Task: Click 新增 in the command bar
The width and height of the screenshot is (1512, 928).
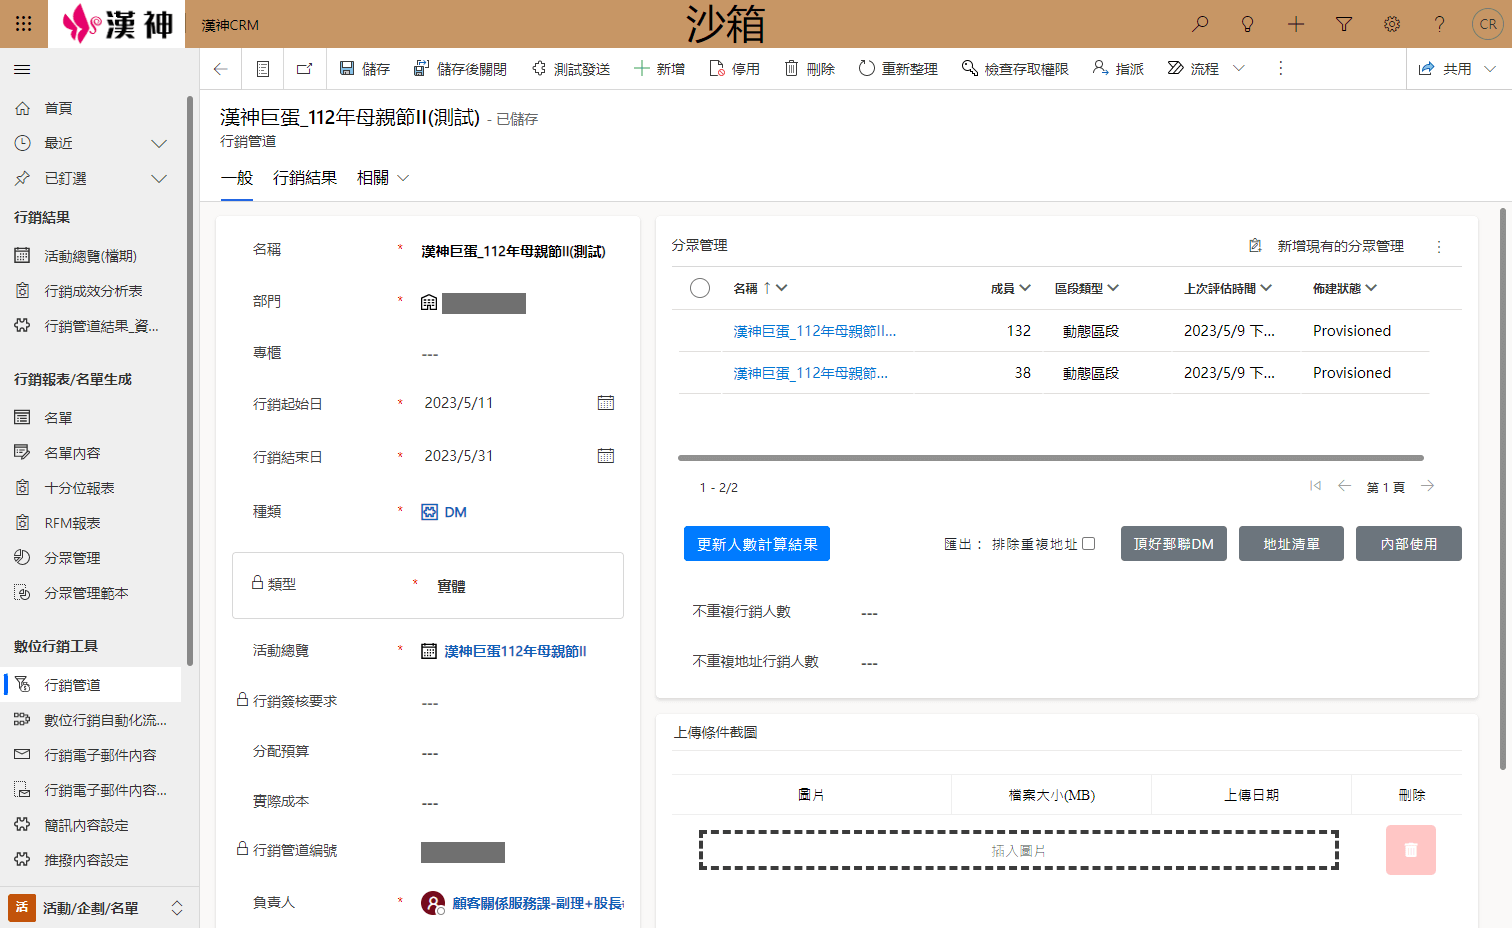Action: 659,69
